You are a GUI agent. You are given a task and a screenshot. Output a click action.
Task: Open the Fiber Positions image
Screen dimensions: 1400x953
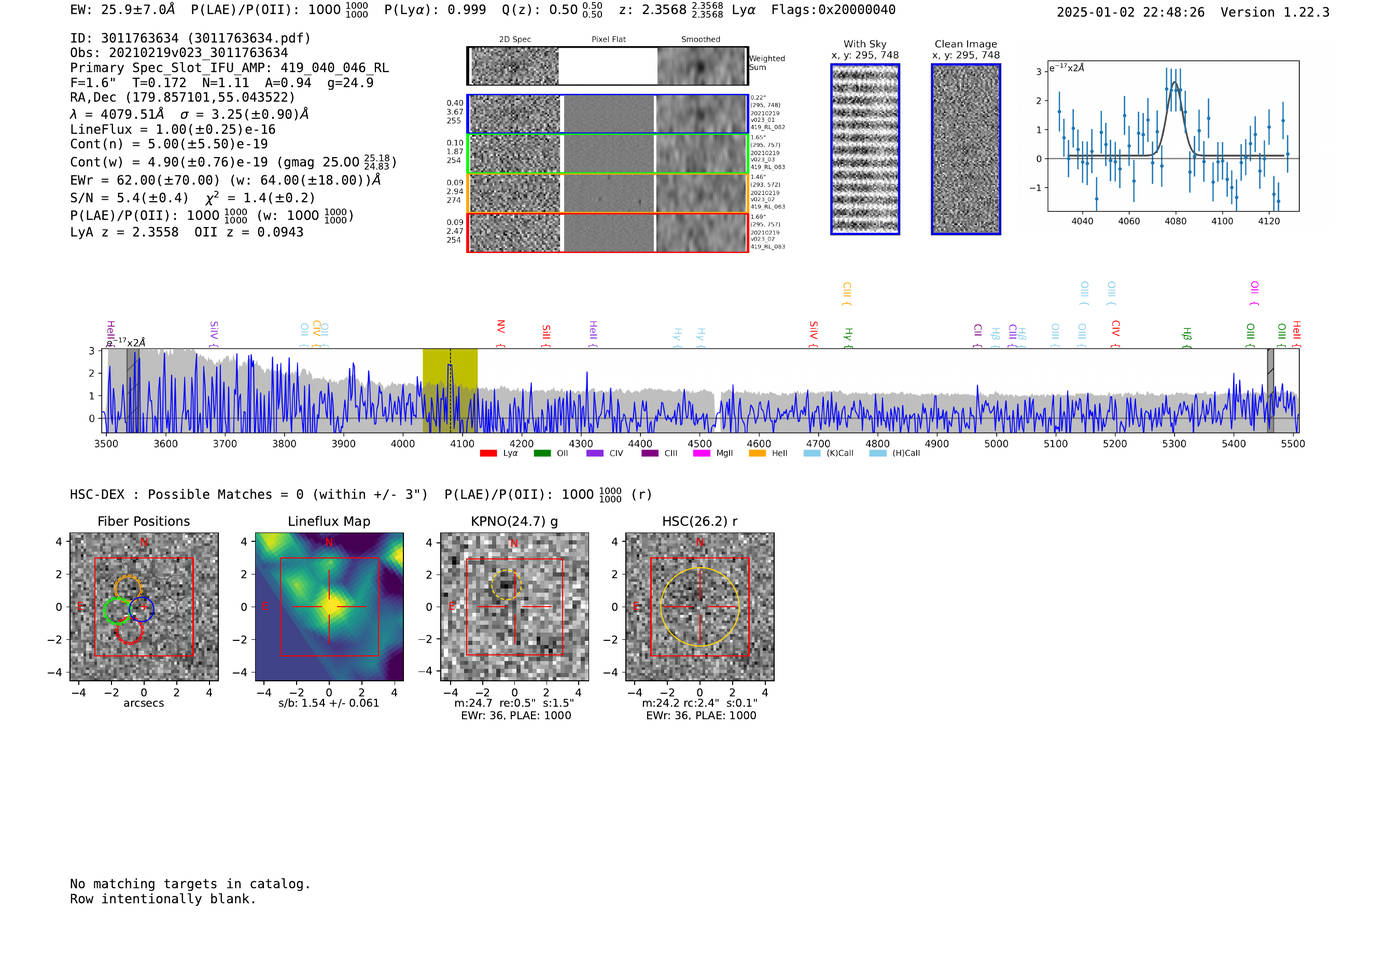(144, 607)
